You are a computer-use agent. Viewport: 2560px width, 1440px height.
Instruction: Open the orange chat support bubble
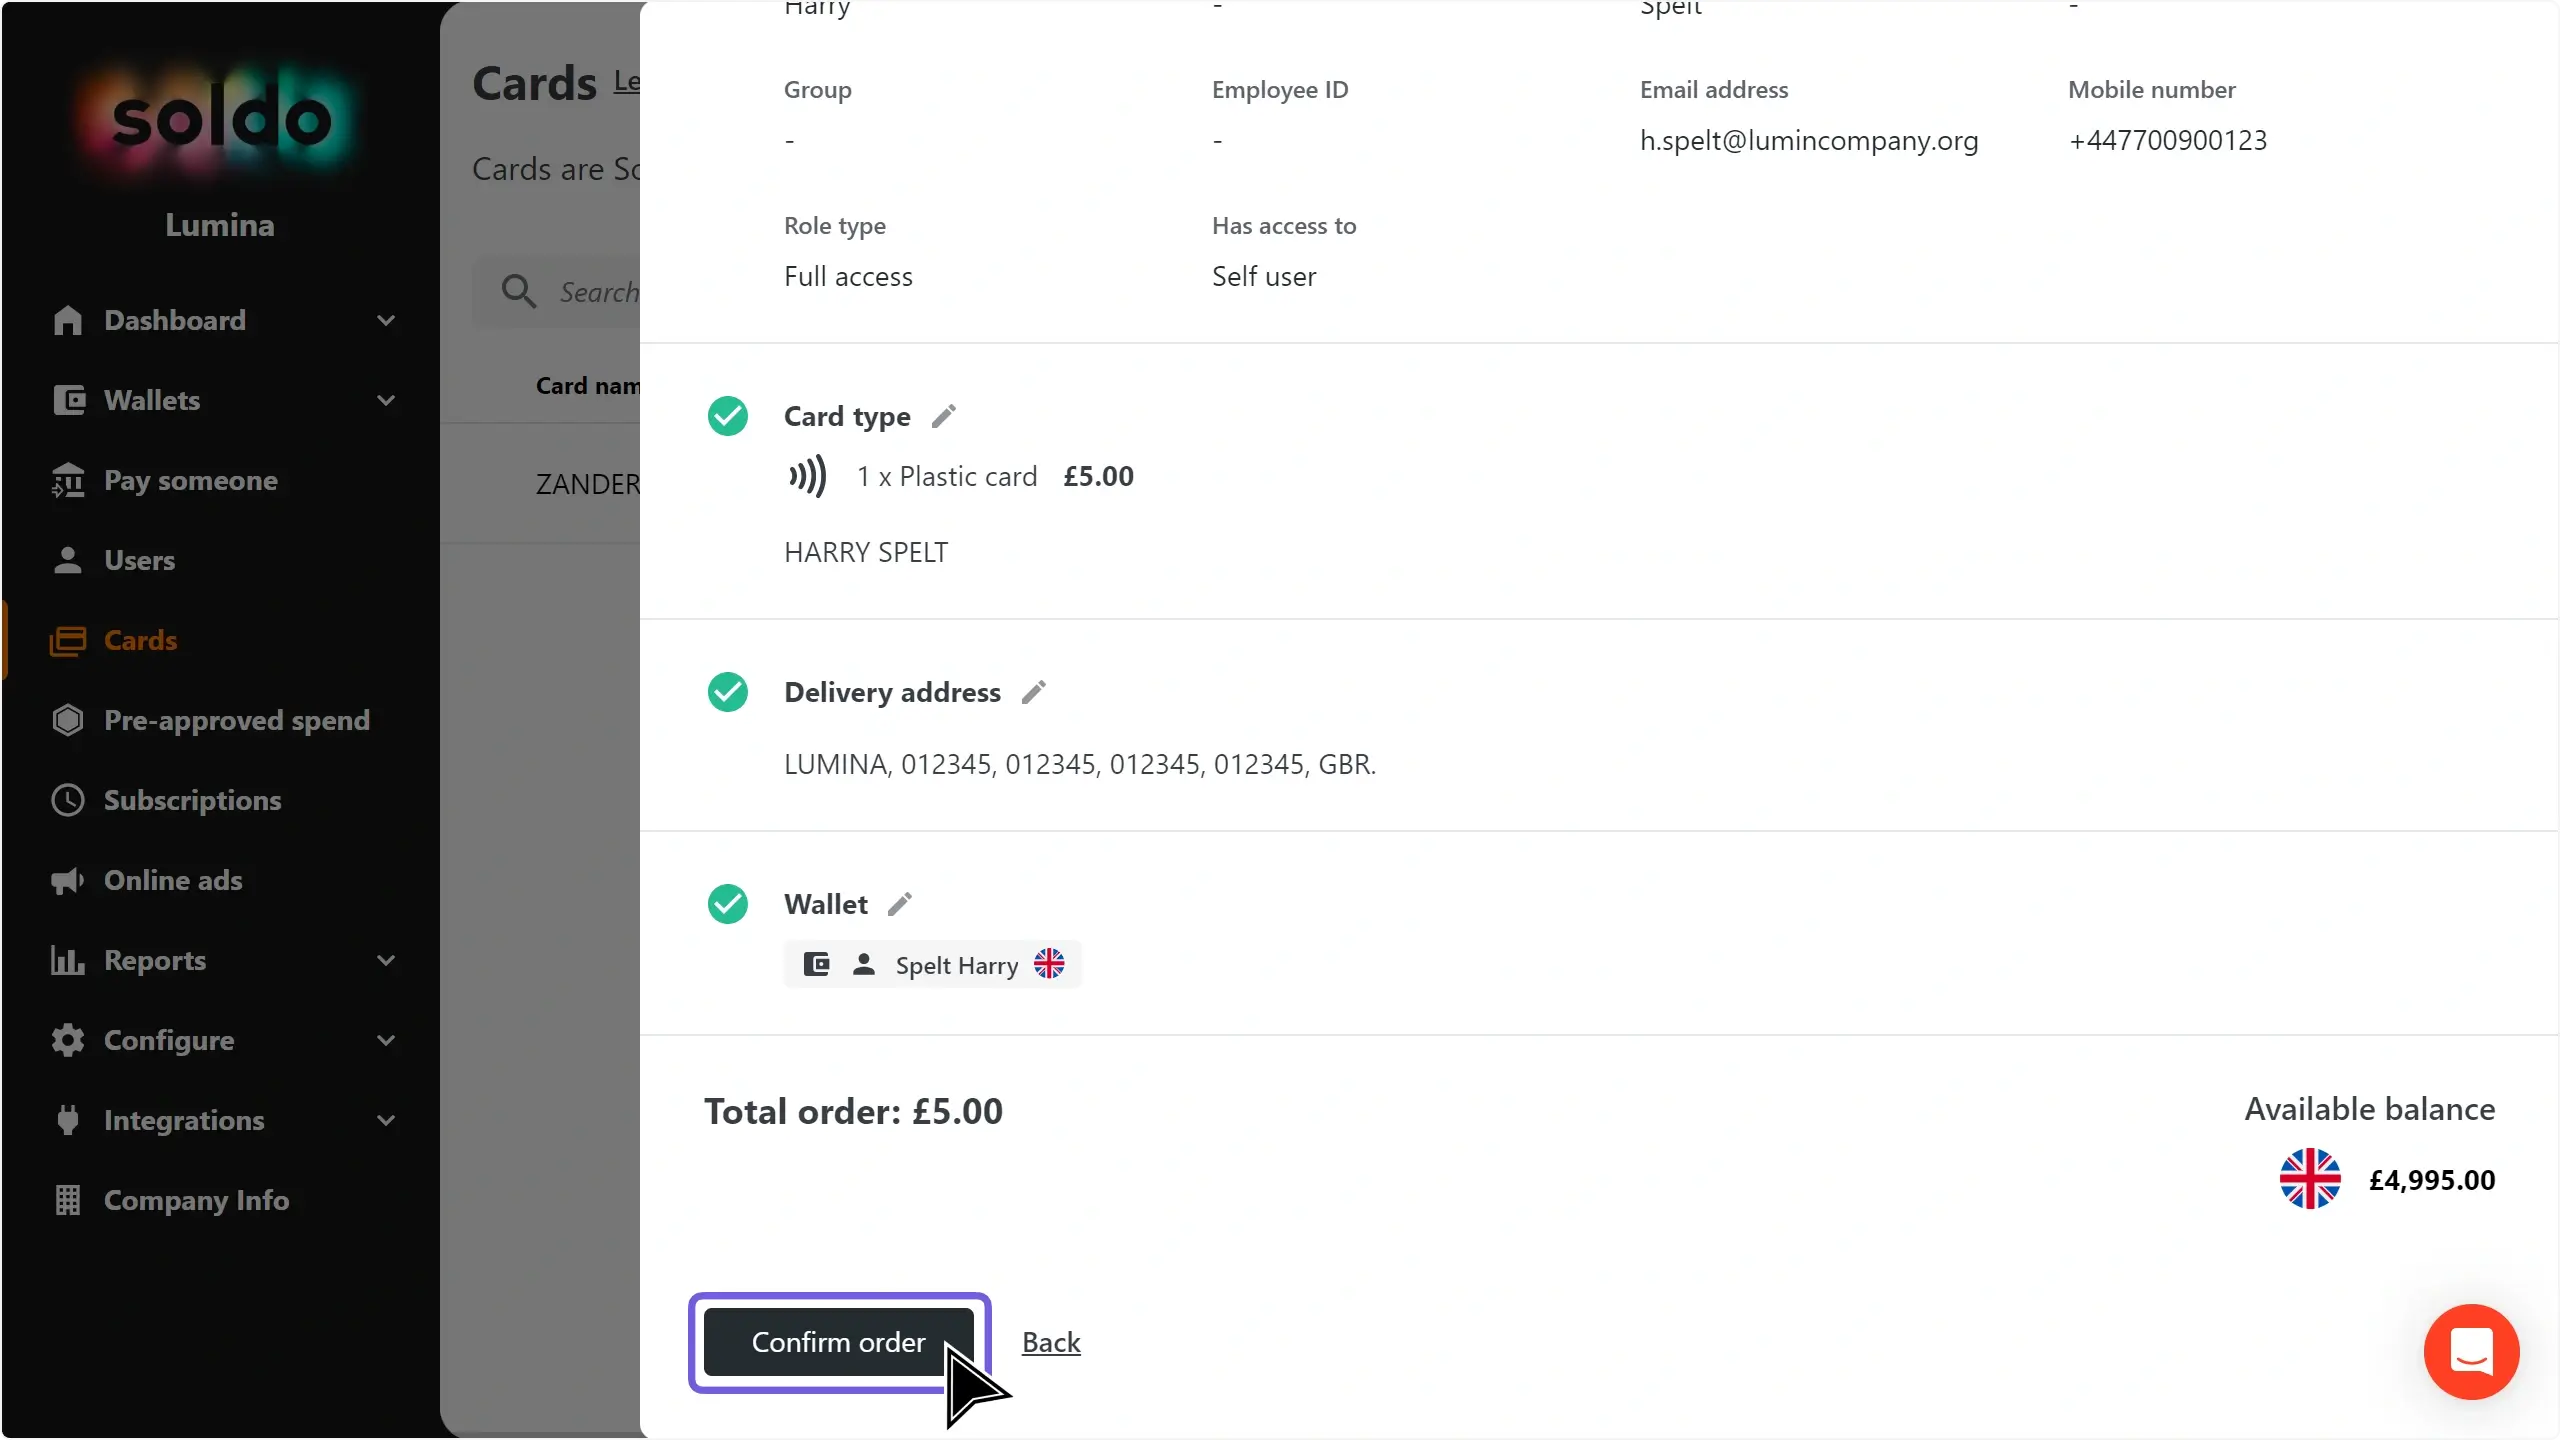point(2471,1351)
